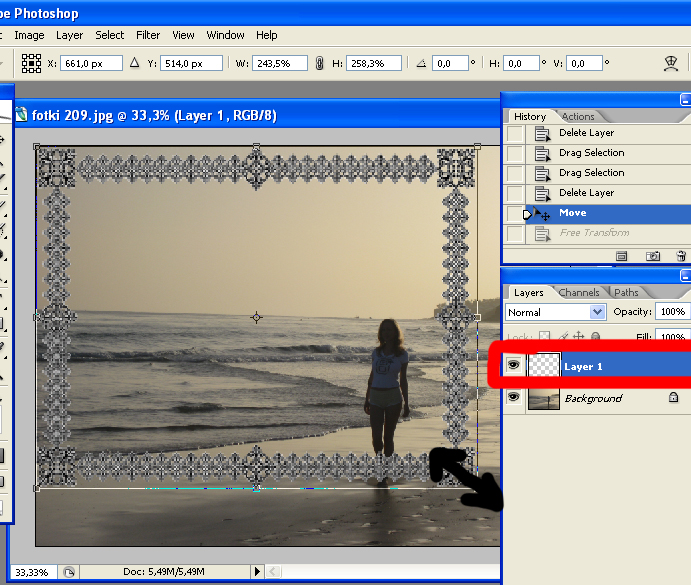The image size is (691, 585).
Task: Click the warp mode switch icon
Action: tap(671, 63)
